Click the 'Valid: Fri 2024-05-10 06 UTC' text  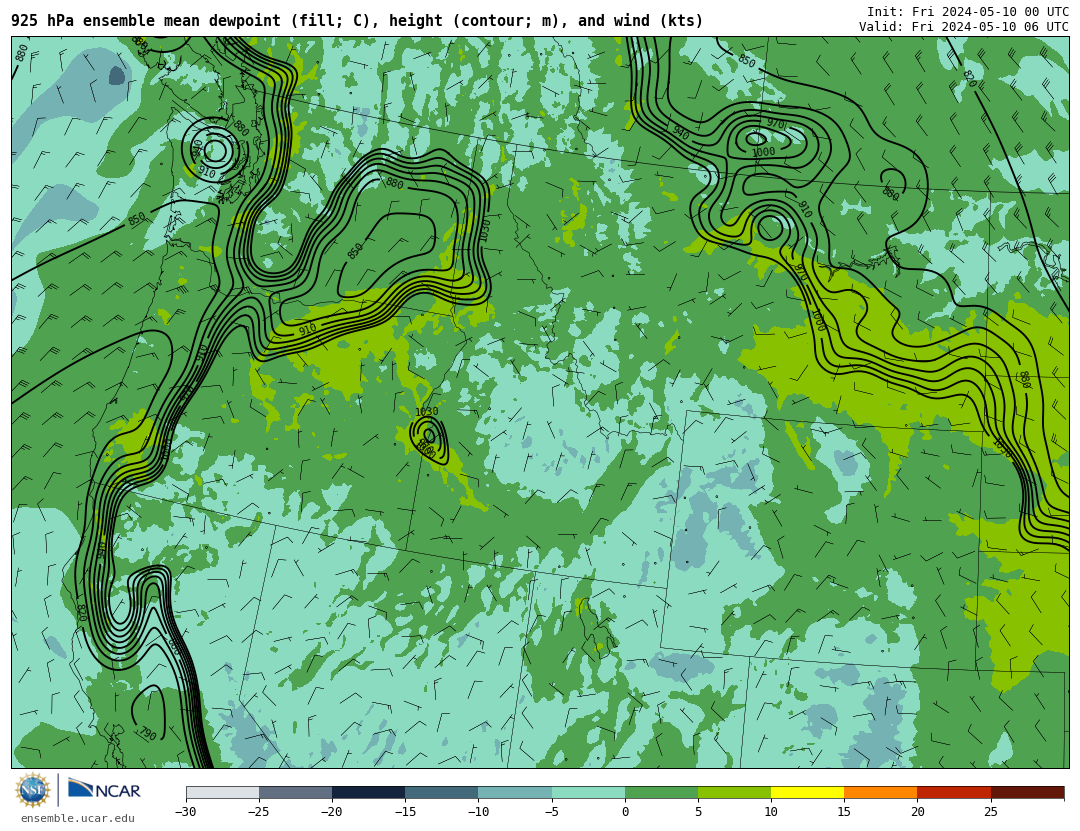[964, 27]
